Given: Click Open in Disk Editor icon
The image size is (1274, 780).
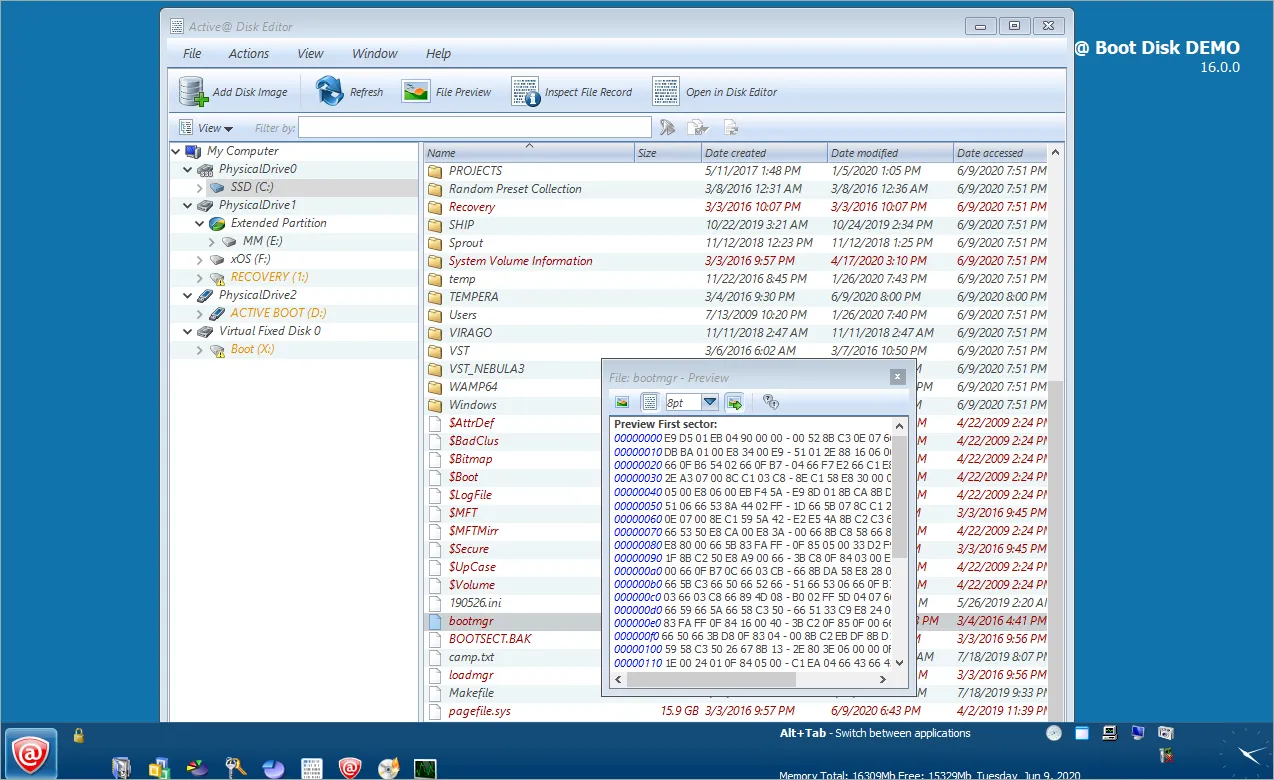Looking at the screenshot, I should pos(666,92).
